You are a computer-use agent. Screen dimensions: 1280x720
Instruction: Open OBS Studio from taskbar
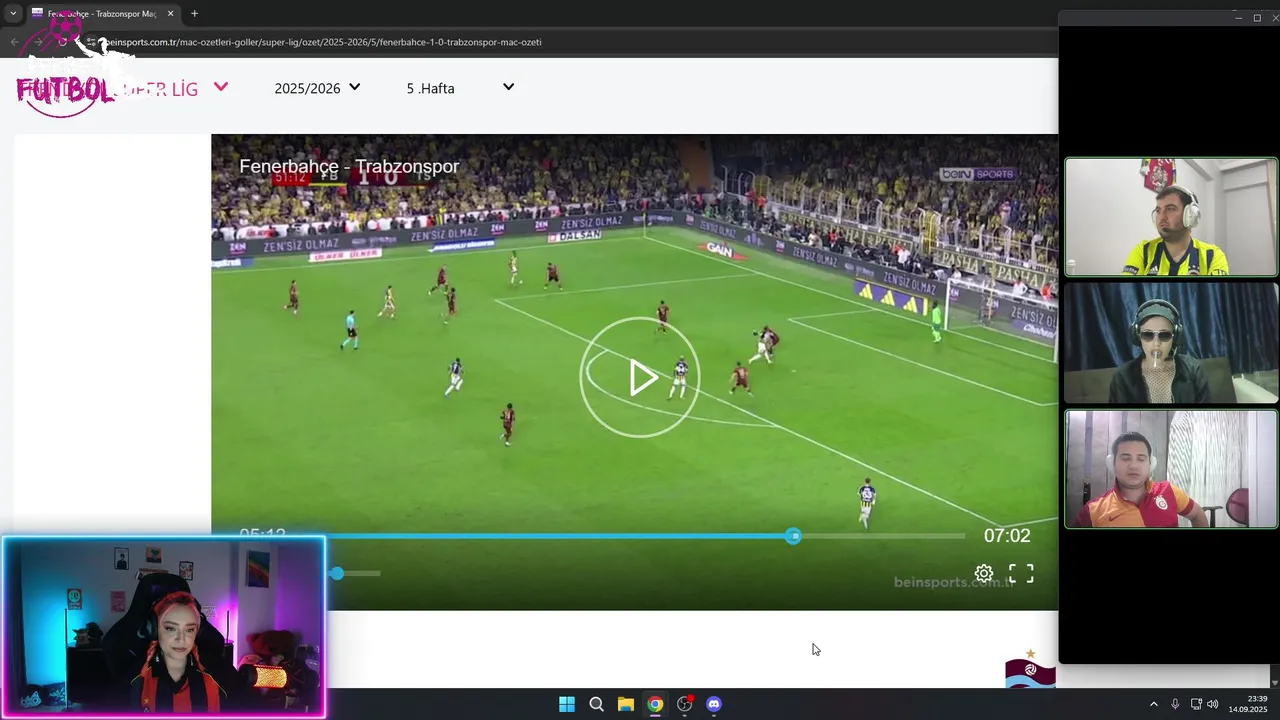tap(684, 704)
